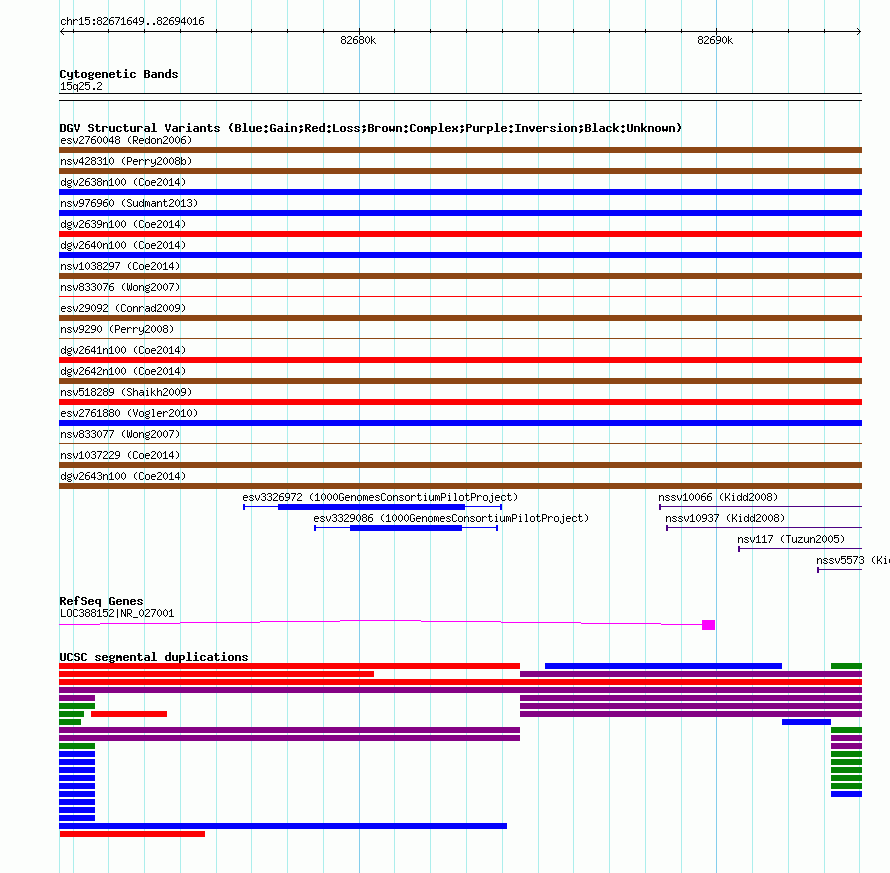Select the short red segmental duplication bar

[129, 714]
